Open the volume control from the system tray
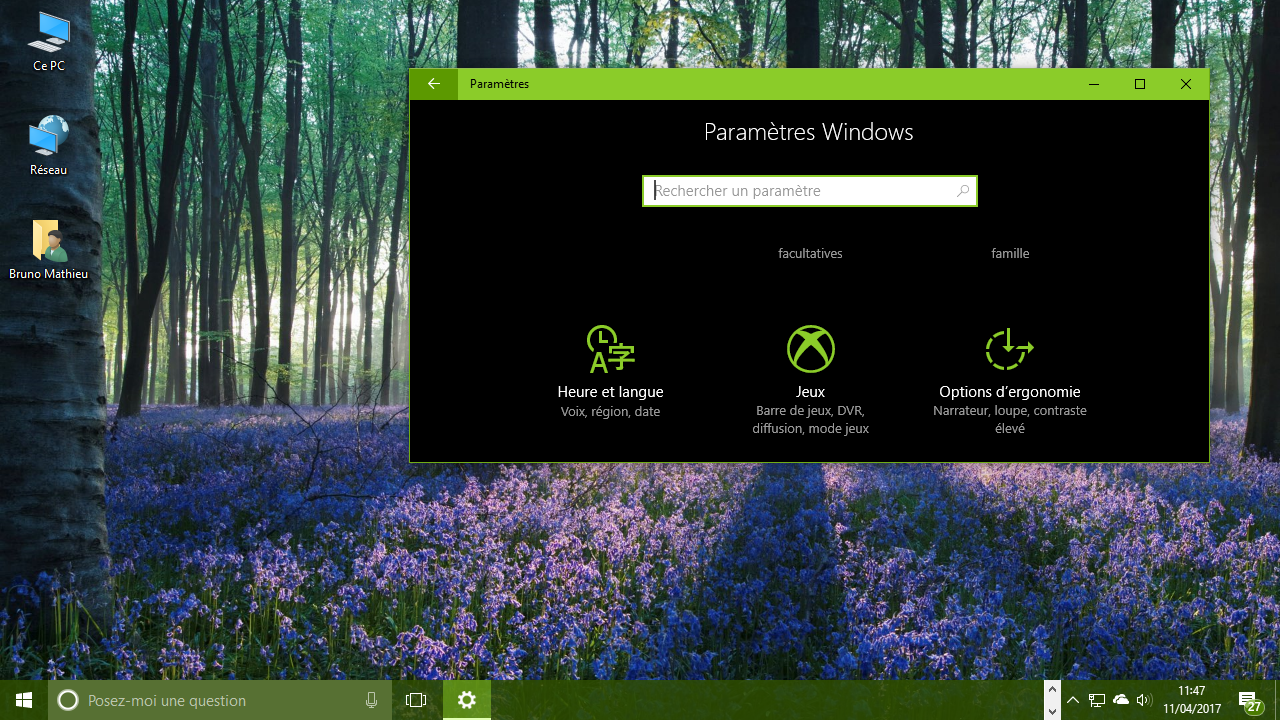The height and width of the screenshot is (720, 1280). (x=1145, y=700)
